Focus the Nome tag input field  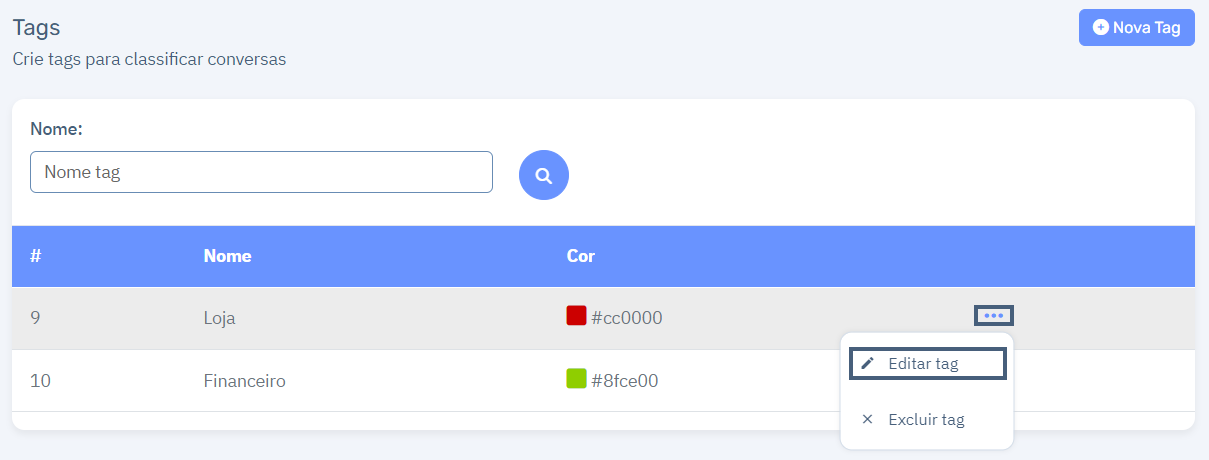point(261,172)
